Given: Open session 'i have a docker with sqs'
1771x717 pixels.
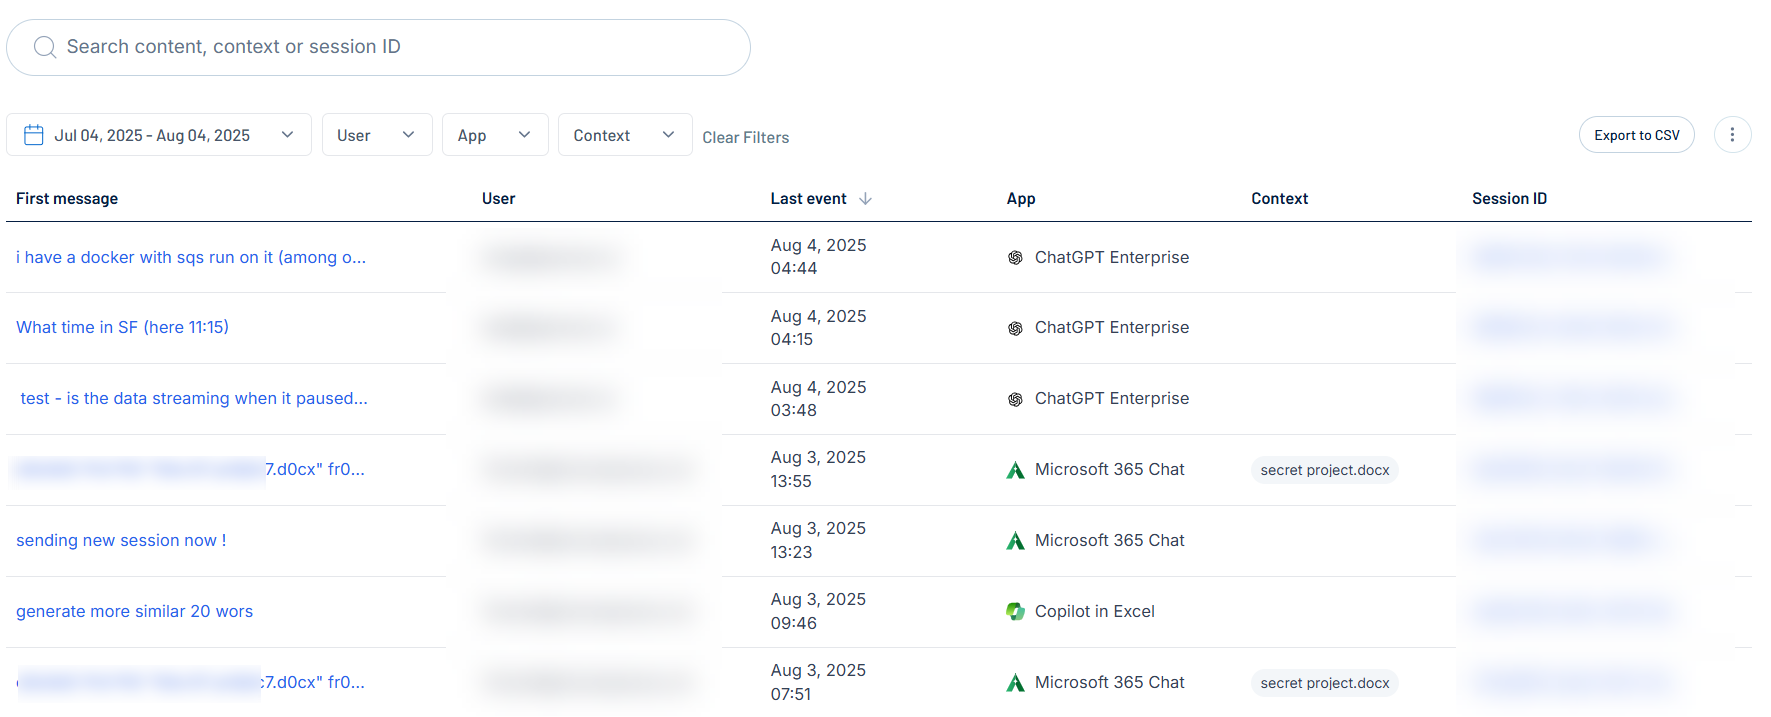Looking at the screenshot, I should (x=191, y=257).
